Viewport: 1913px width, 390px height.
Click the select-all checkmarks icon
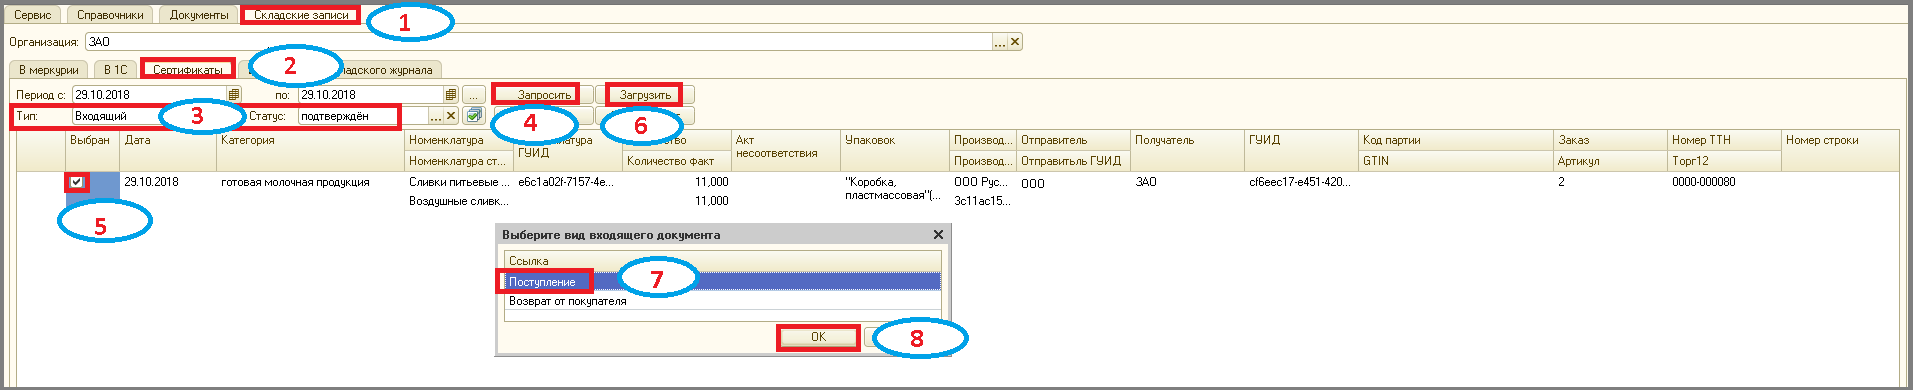tap(474, 116)
